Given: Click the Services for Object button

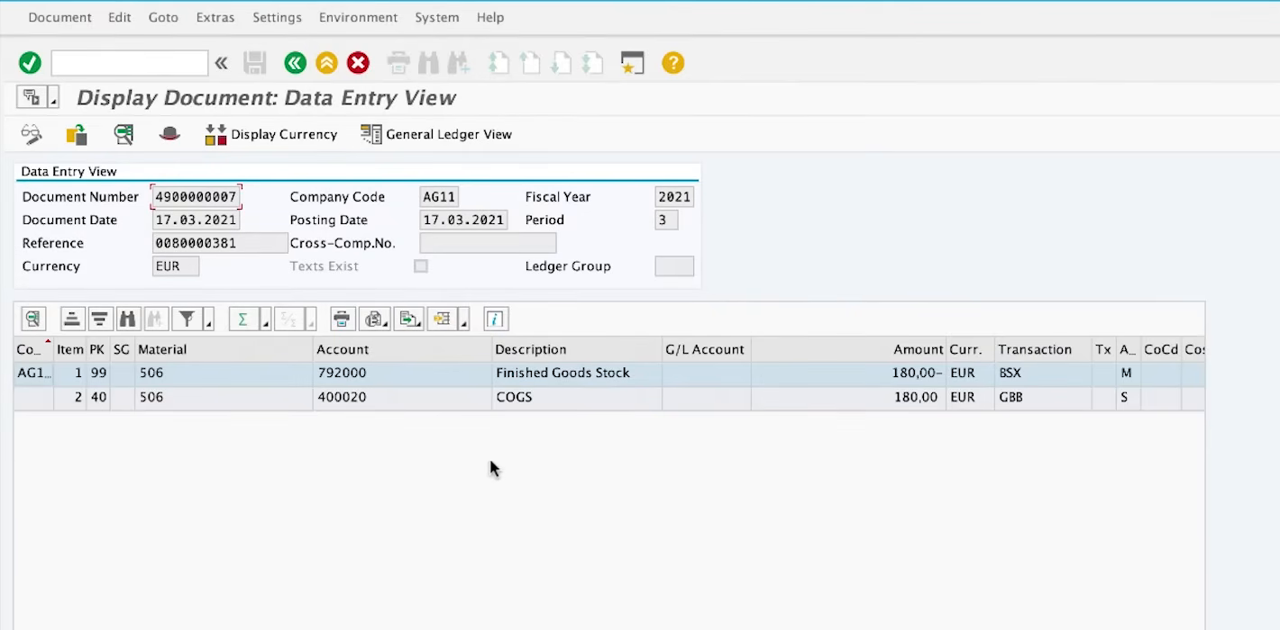Looking at the screenshot, I should pos(31,98).
